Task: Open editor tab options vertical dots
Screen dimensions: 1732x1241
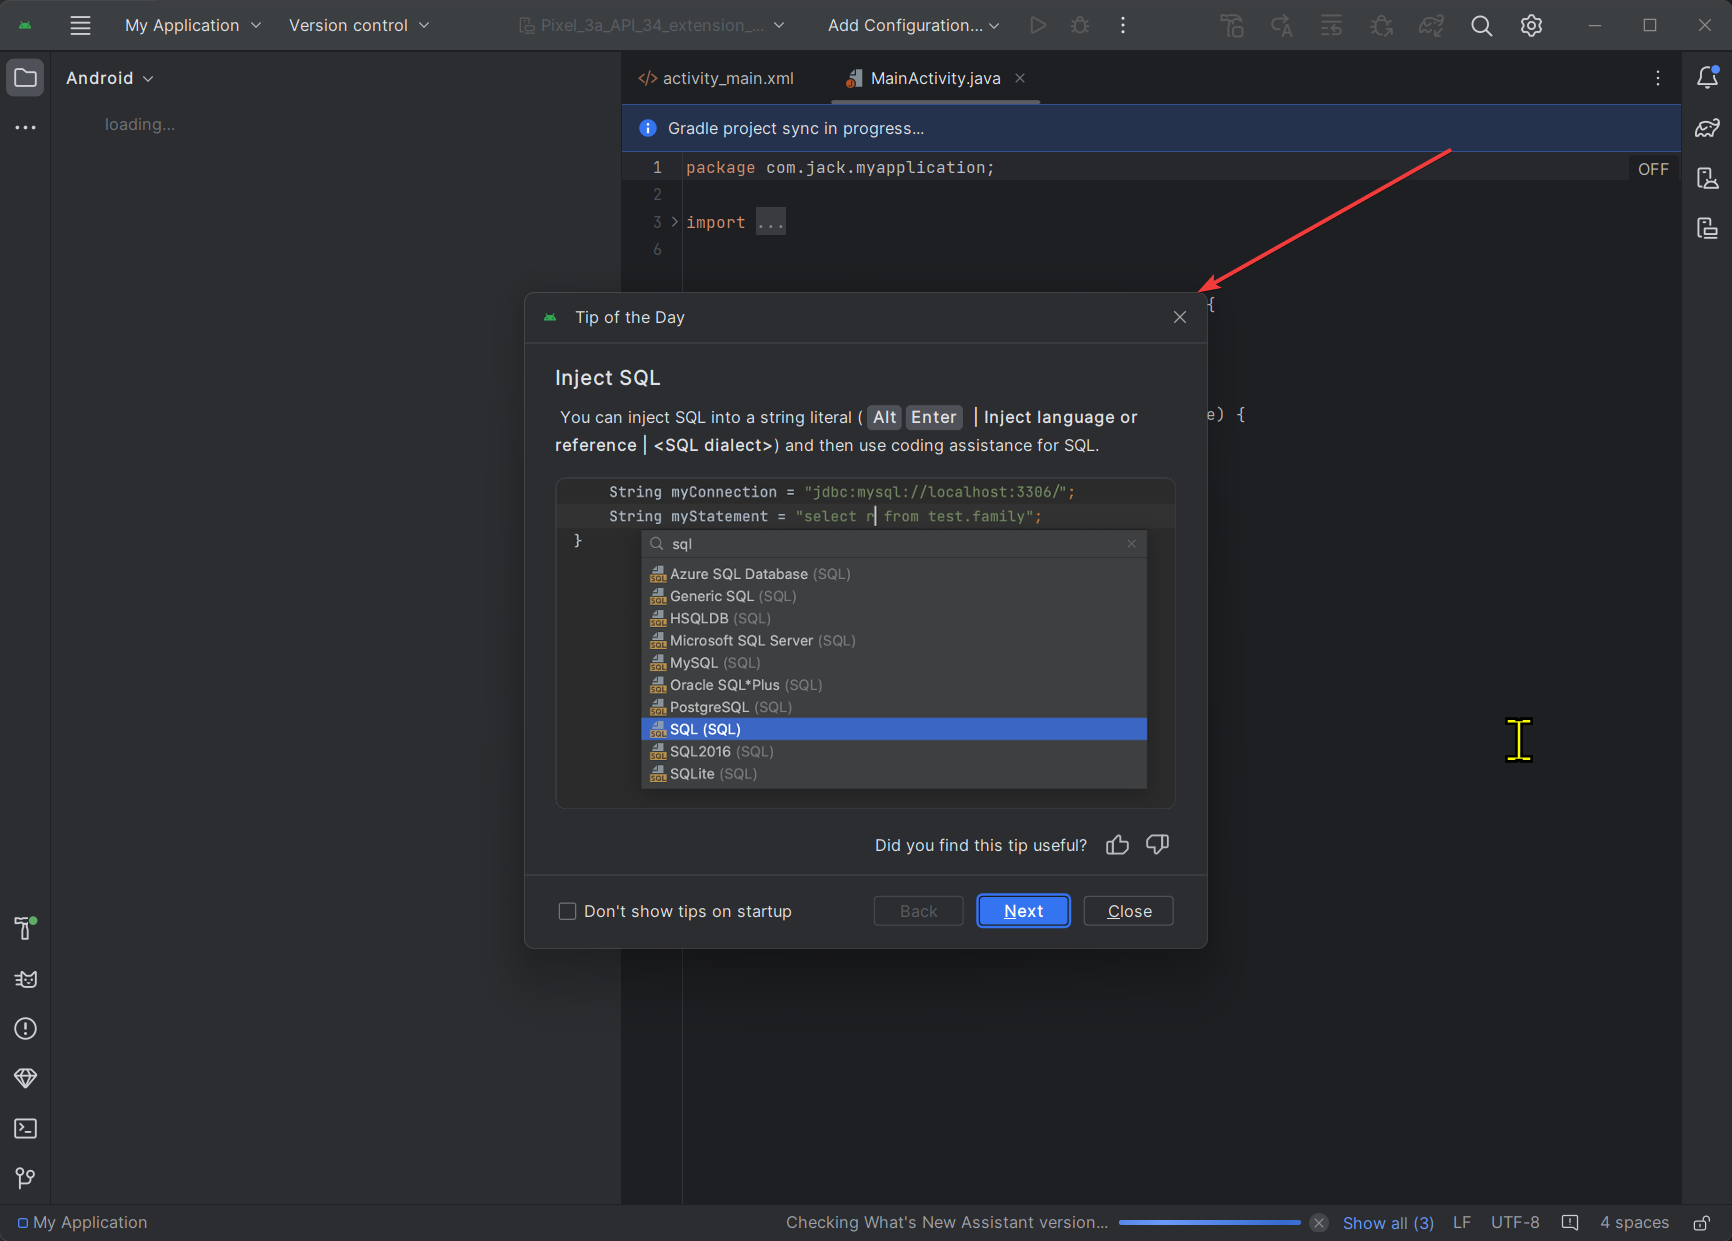Action: 1657,78
